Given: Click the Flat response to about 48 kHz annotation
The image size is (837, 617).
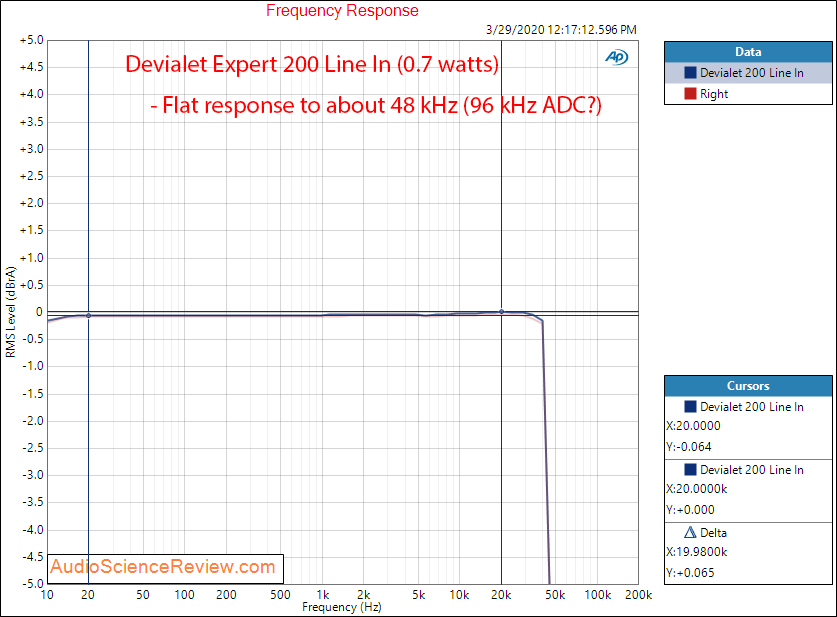Looking at the screenshot, I should [x=376, y=105].
